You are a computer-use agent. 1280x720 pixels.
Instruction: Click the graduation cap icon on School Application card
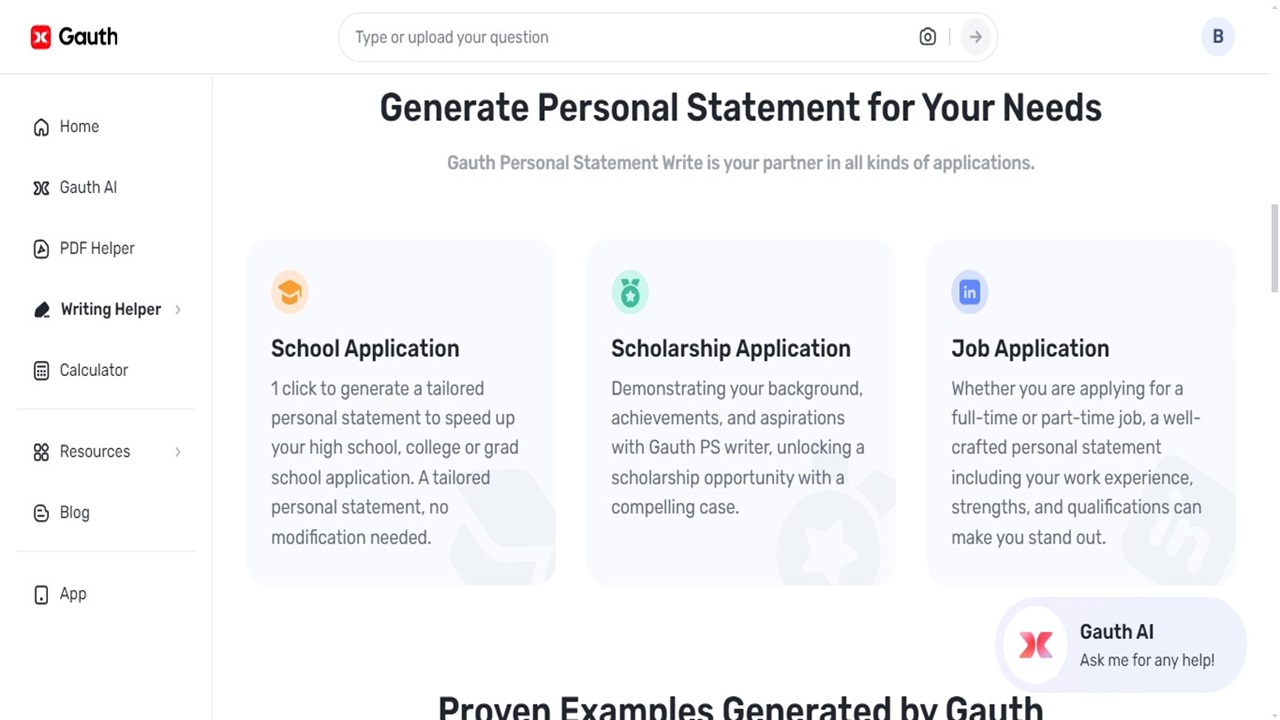coord(290,292)
